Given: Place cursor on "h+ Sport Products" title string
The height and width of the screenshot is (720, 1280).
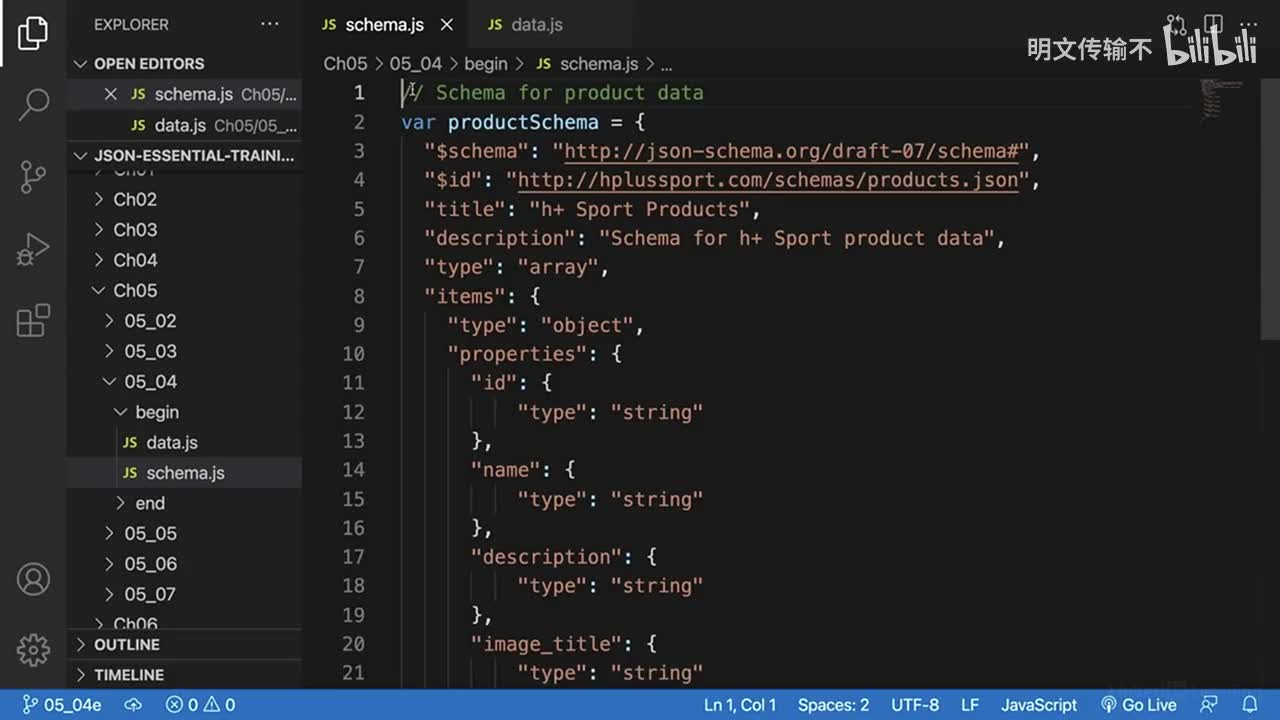Looking at the screenshot, I should pyautogui.click(x=640, y=209).
